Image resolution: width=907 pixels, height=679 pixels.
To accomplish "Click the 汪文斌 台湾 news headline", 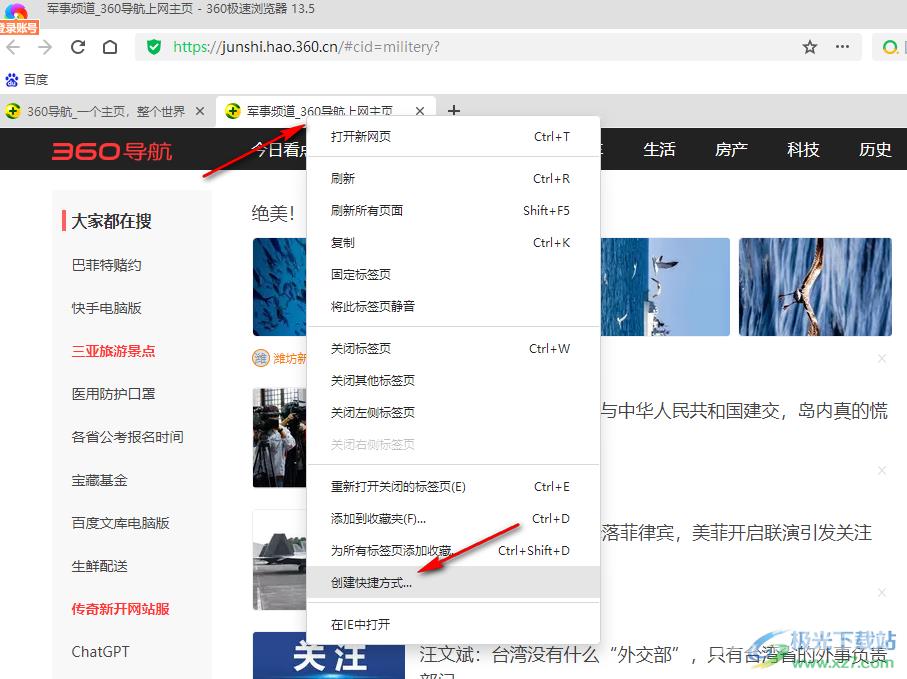I will pyautogui.click(x=654, y=655).
